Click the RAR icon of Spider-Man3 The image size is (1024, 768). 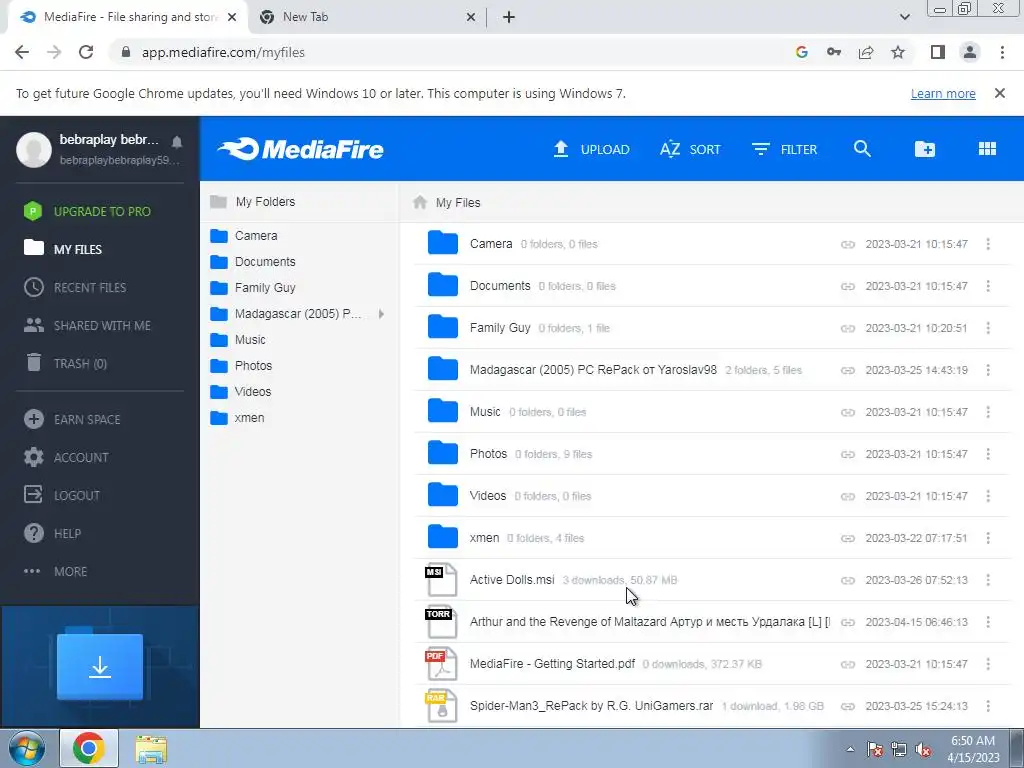pos(441,706)
